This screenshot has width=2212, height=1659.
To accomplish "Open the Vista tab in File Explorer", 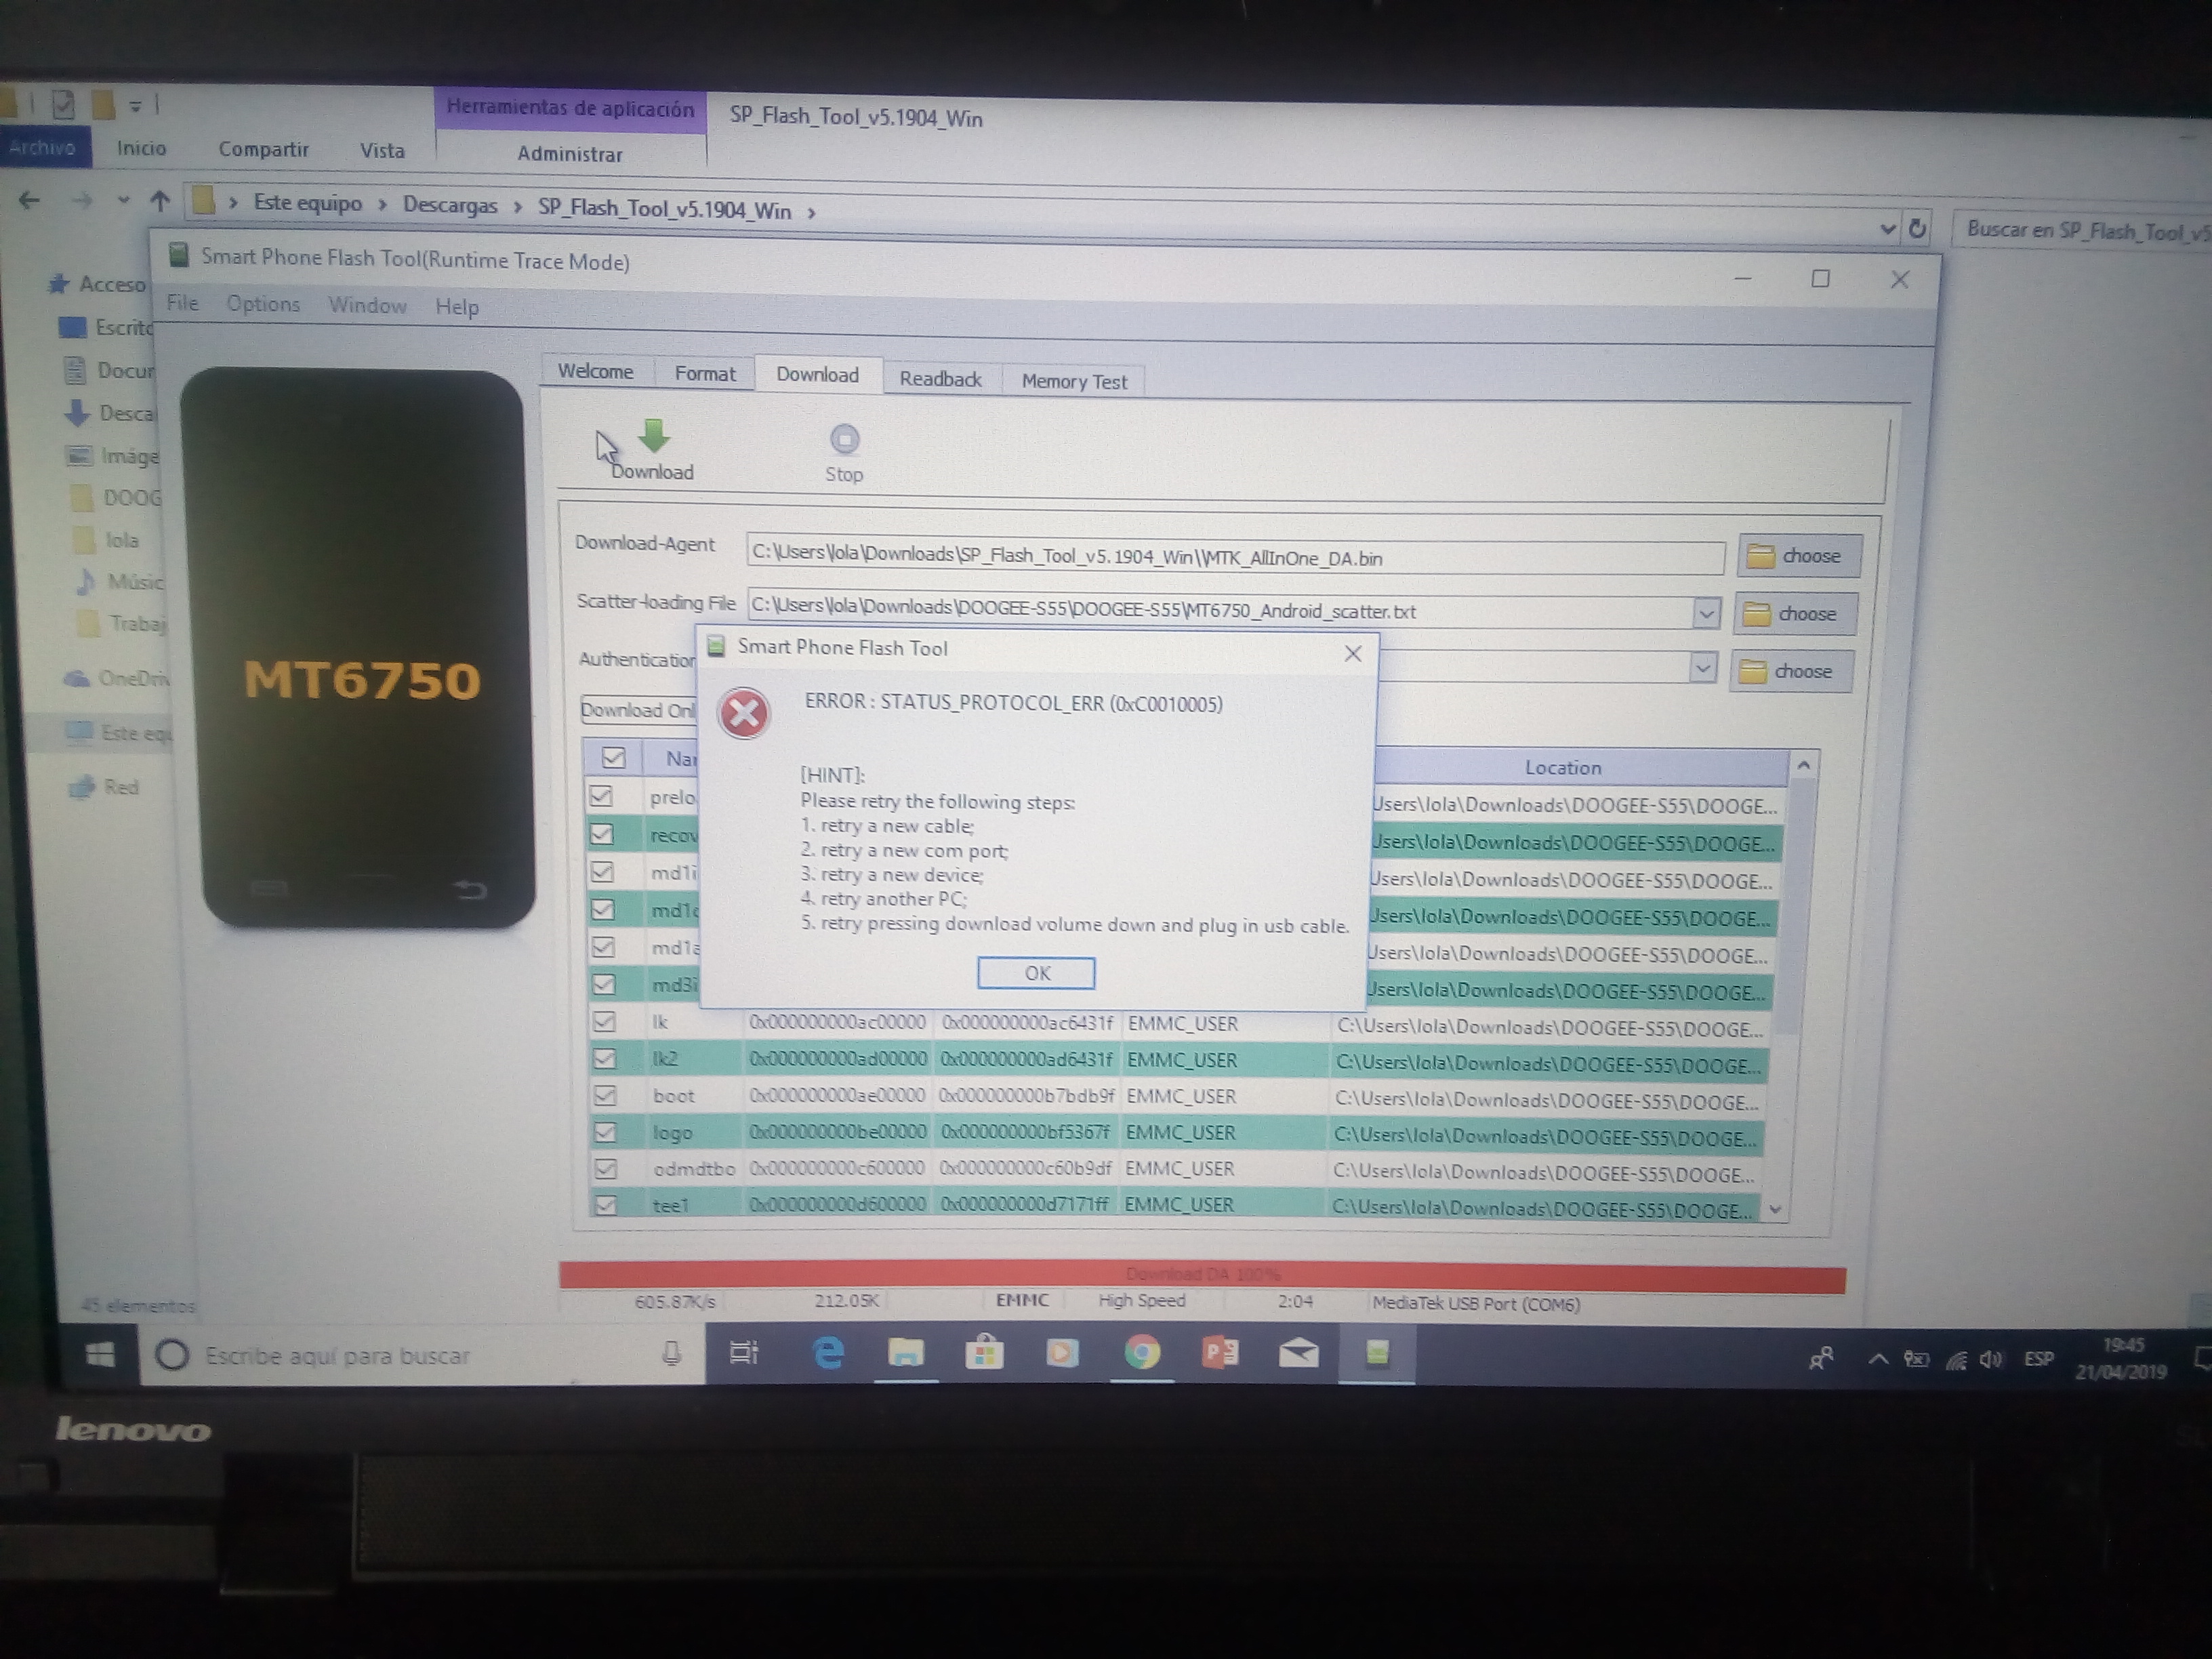I will [x=382, y=150].
